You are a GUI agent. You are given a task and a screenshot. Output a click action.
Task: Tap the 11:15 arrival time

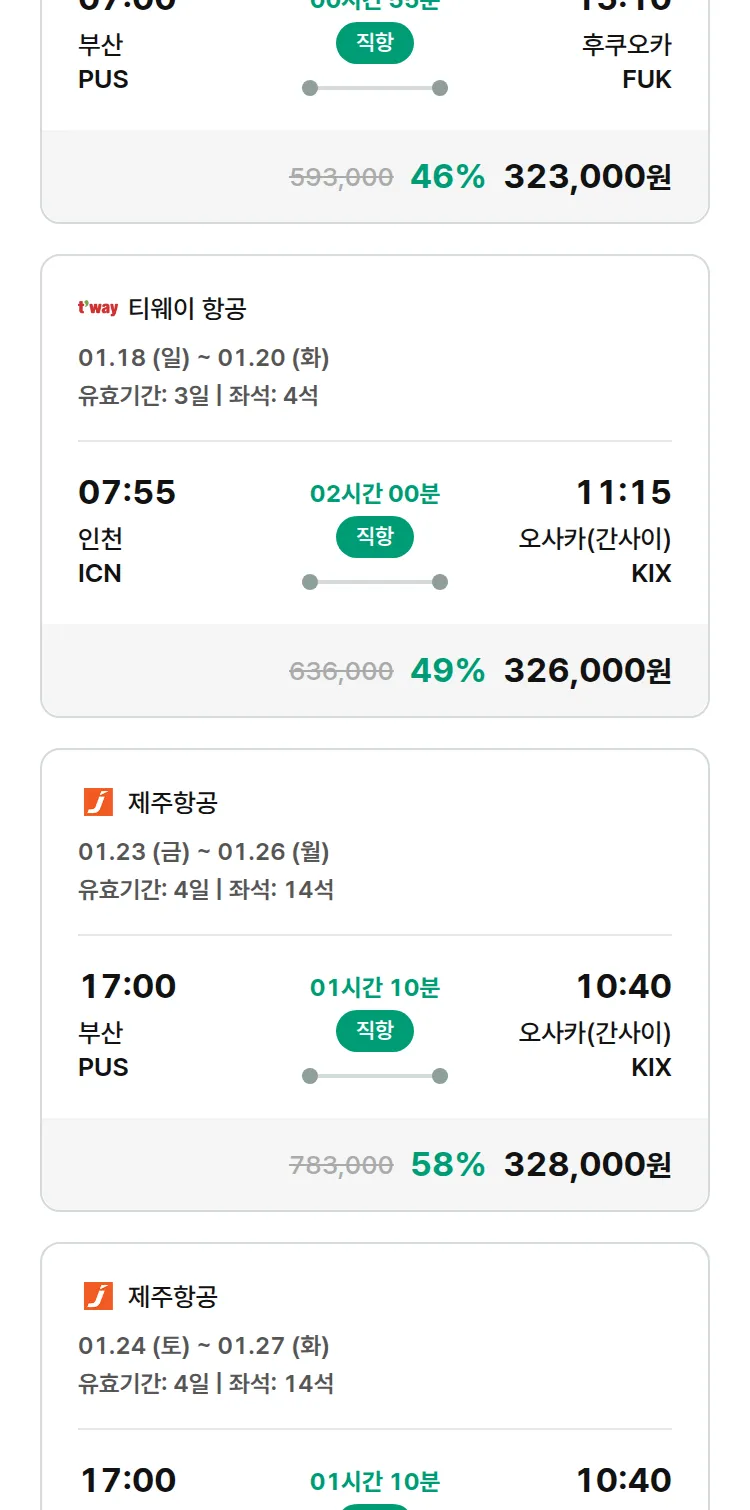pyautogui.click(x=623, y=492)
